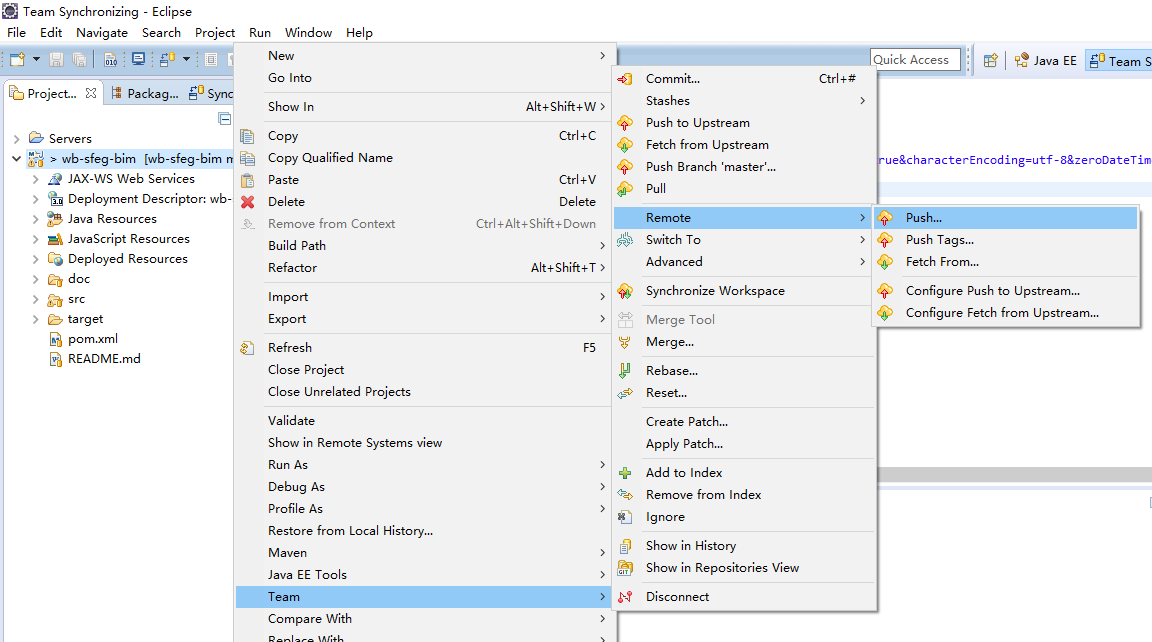
Task: Choose Create Patch... menu entry
Action: click(744, 422)
